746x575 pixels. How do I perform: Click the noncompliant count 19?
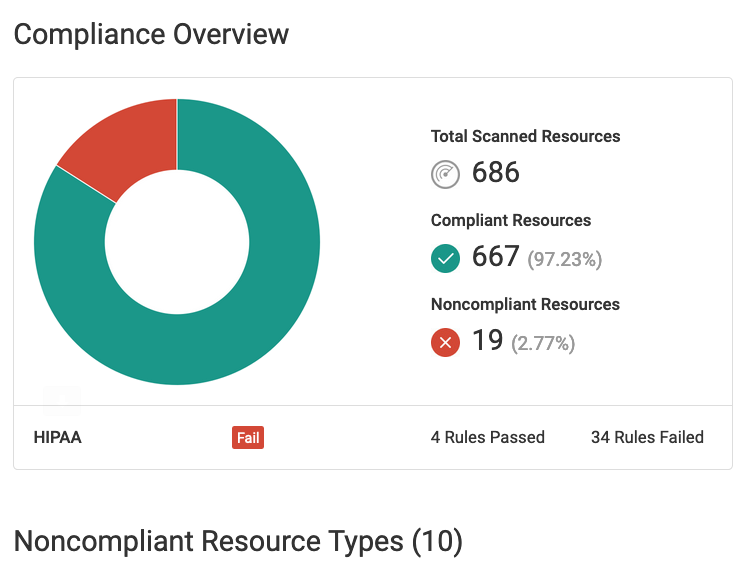(x=488, y=340)
